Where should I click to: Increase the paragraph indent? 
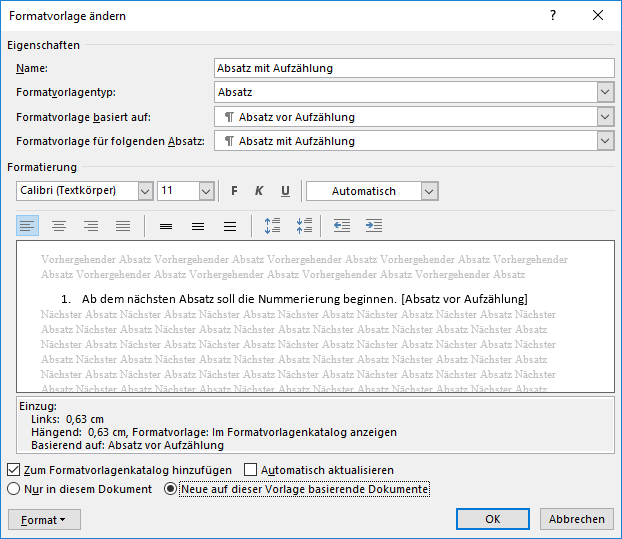tap(374, 226)
